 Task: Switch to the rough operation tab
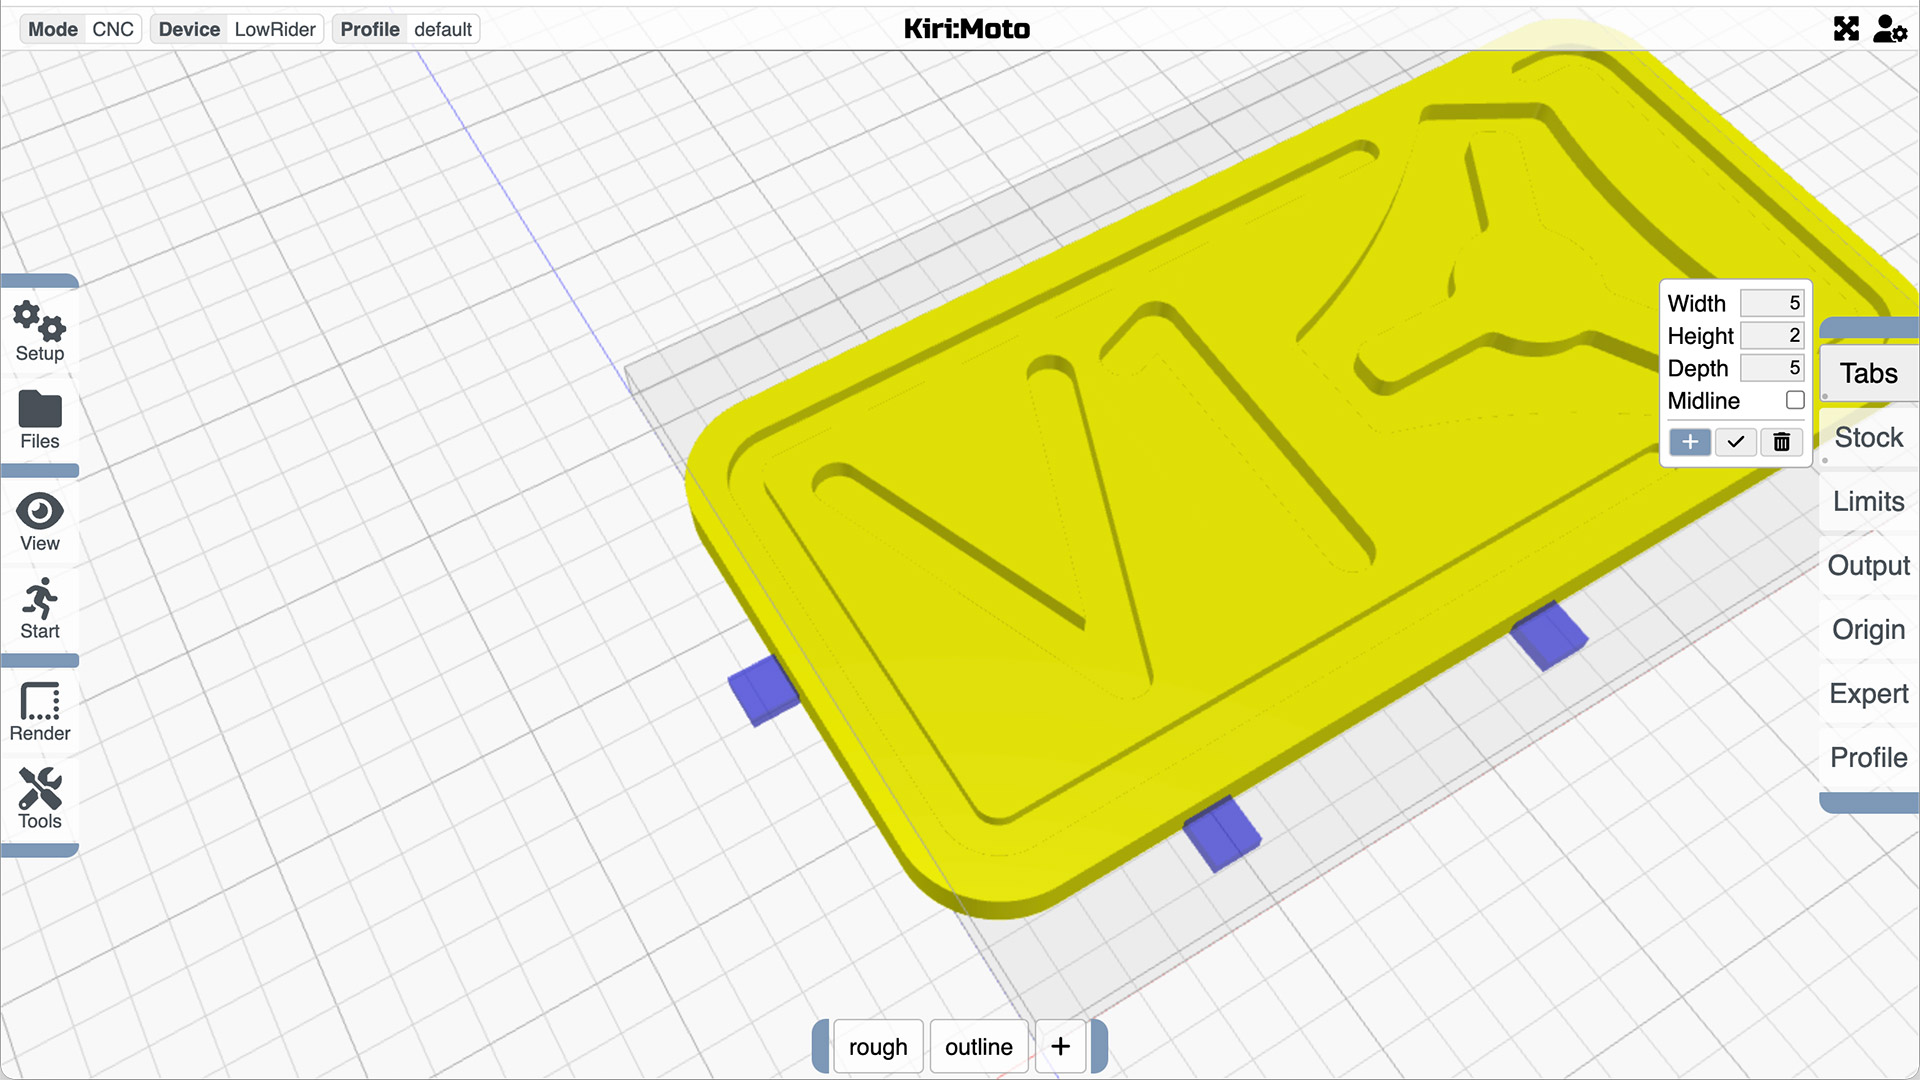pyautogui.click(x=877, y=1046)
